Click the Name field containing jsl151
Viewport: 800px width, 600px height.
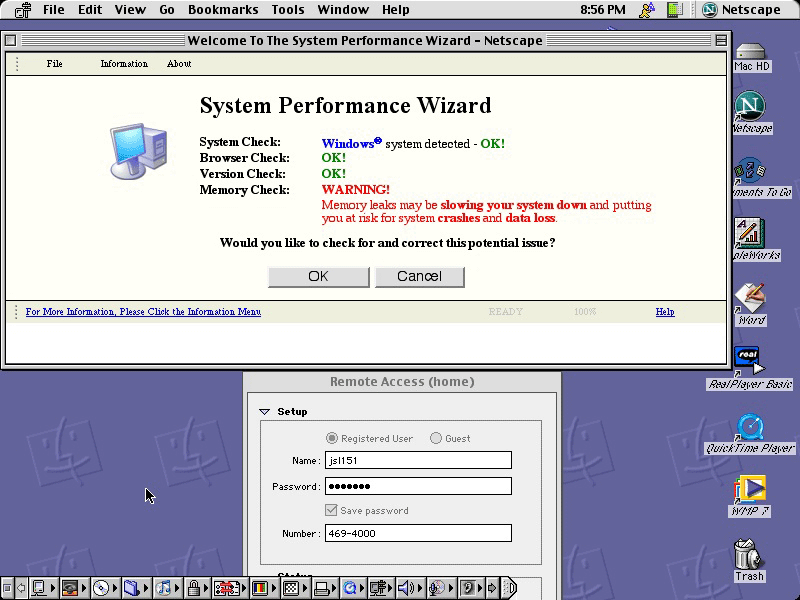(418, 460)
